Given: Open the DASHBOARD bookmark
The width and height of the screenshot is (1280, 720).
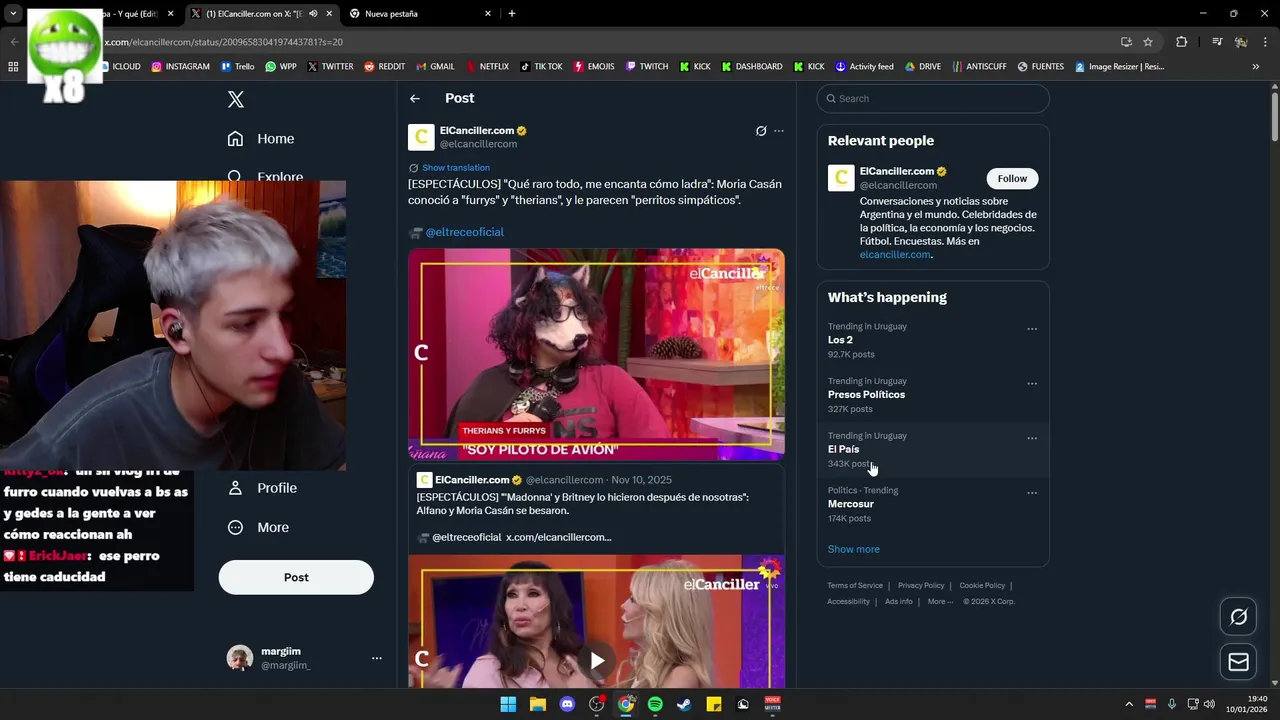Looking at the screenshot, I should tap(751, 67).
